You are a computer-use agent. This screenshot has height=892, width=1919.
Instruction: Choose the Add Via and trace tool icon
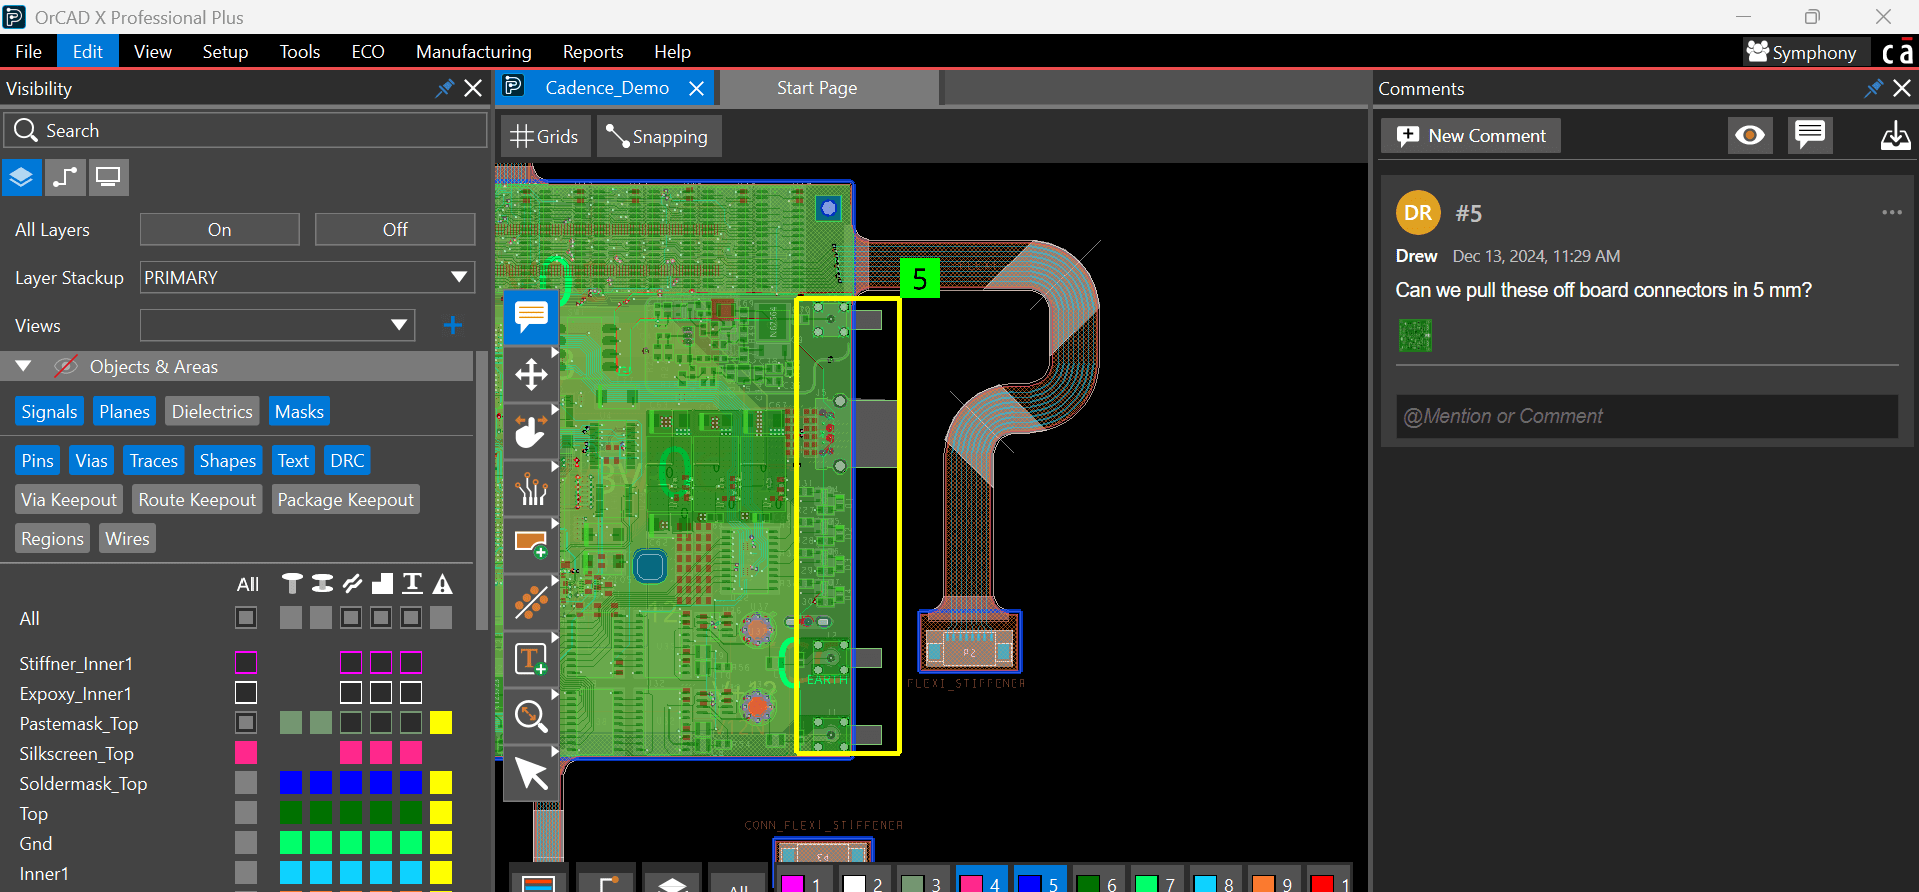coord(531,602)
